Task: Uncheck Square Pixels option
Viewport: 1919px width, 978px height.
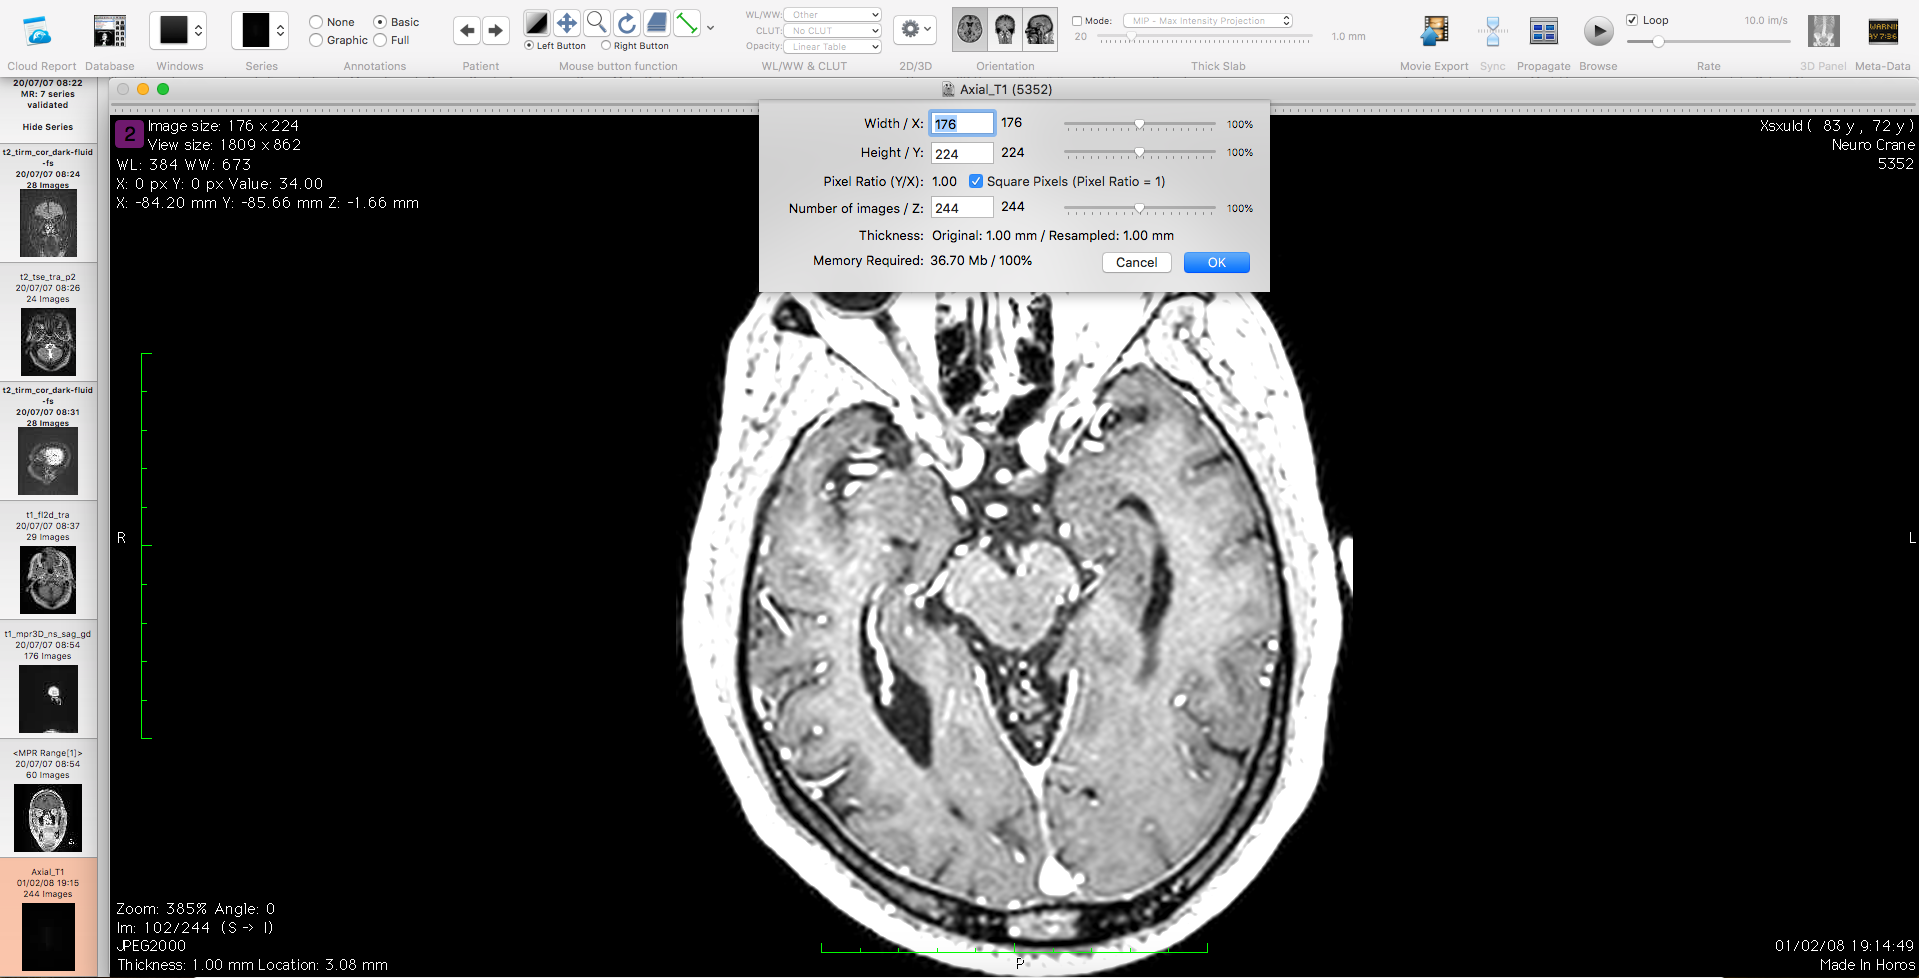Action: tap(976, 182)
